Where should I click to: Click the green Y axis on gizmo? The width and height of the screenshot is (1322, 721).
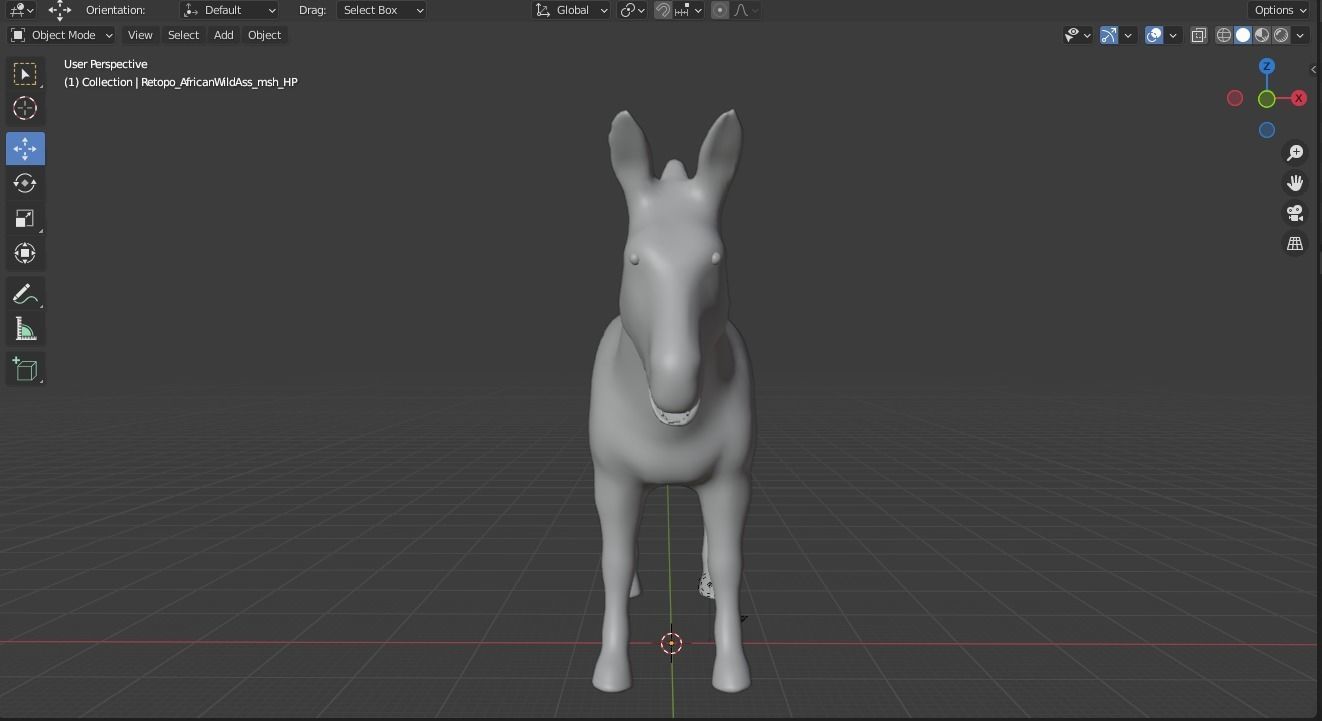[x=1267, y=99]
